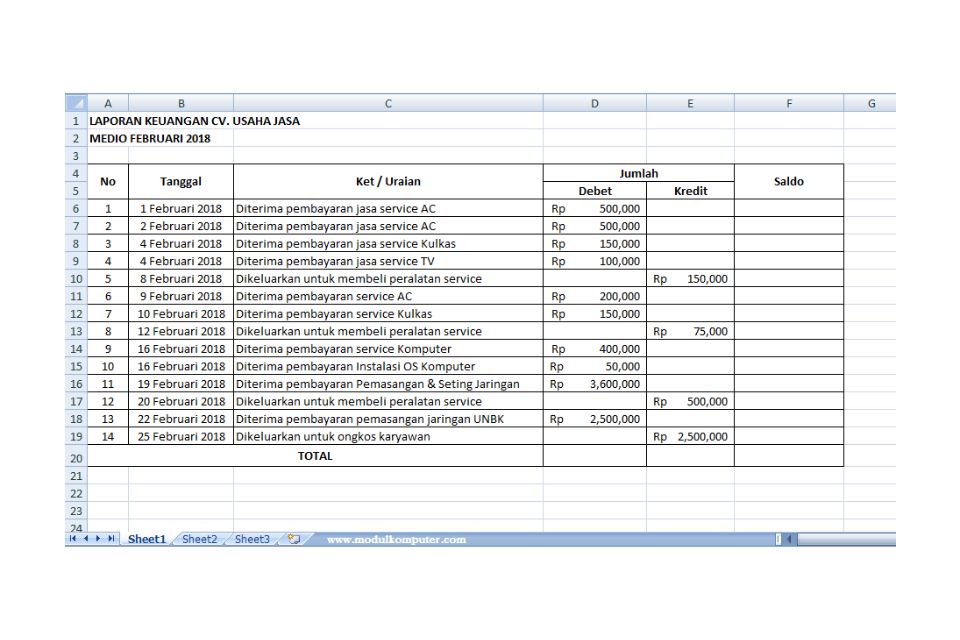The height and width of the screenshot is (640, 960).
Task: Click the Tanggal header cell
Action: coord(181,181)
